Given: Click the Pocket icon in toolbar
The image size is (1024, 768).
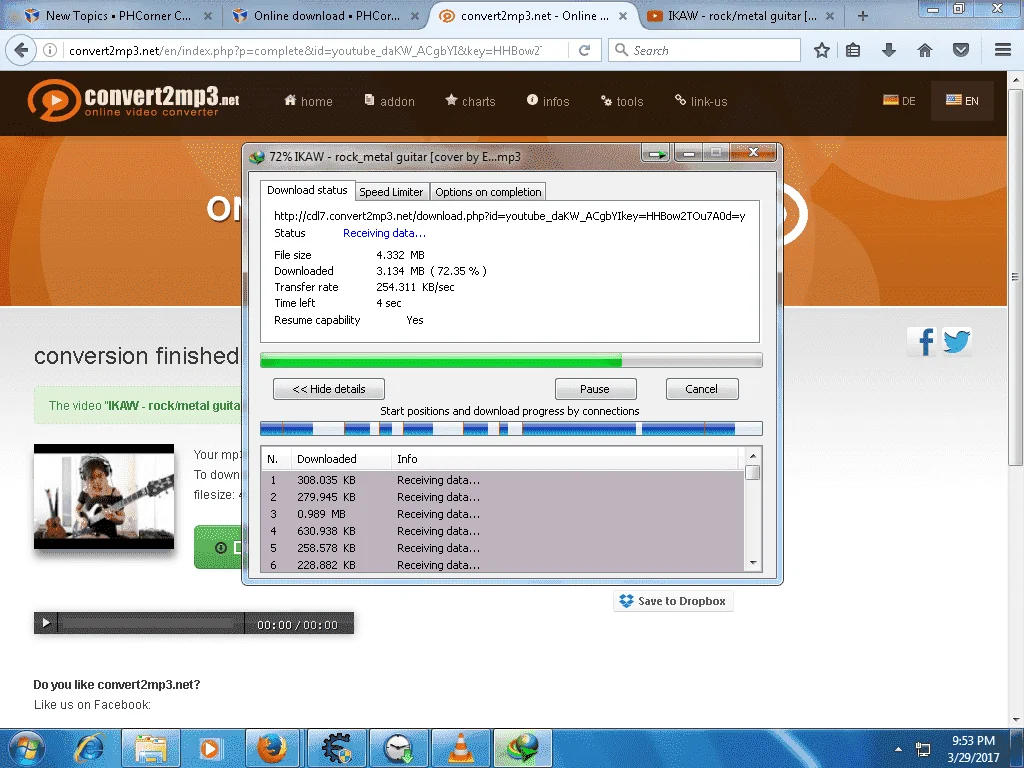Looking at the screenshot, I should 961,50.
